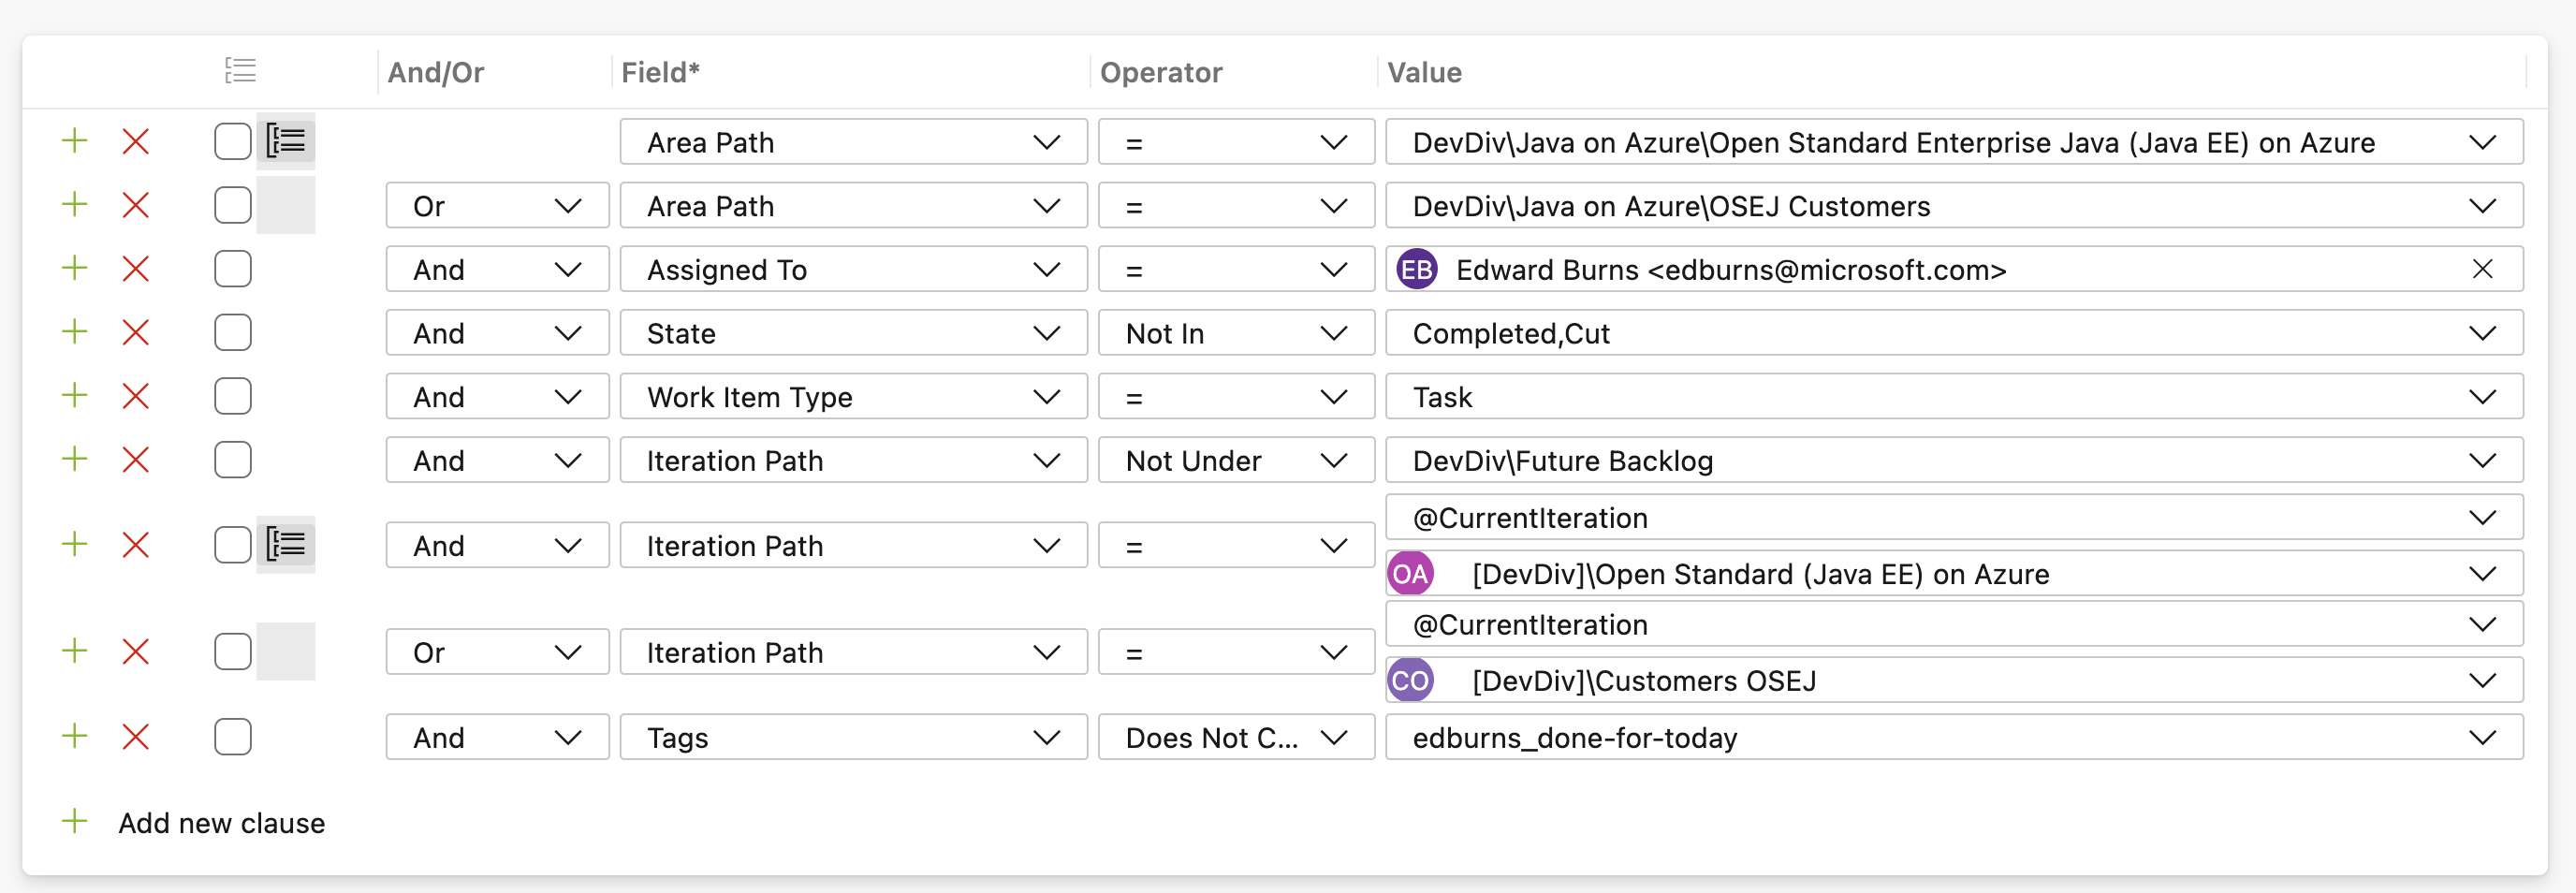This screenshot has width=2576, height=893.
Task: Tick the checkbox on the Tags row
Action: point(233,737)
